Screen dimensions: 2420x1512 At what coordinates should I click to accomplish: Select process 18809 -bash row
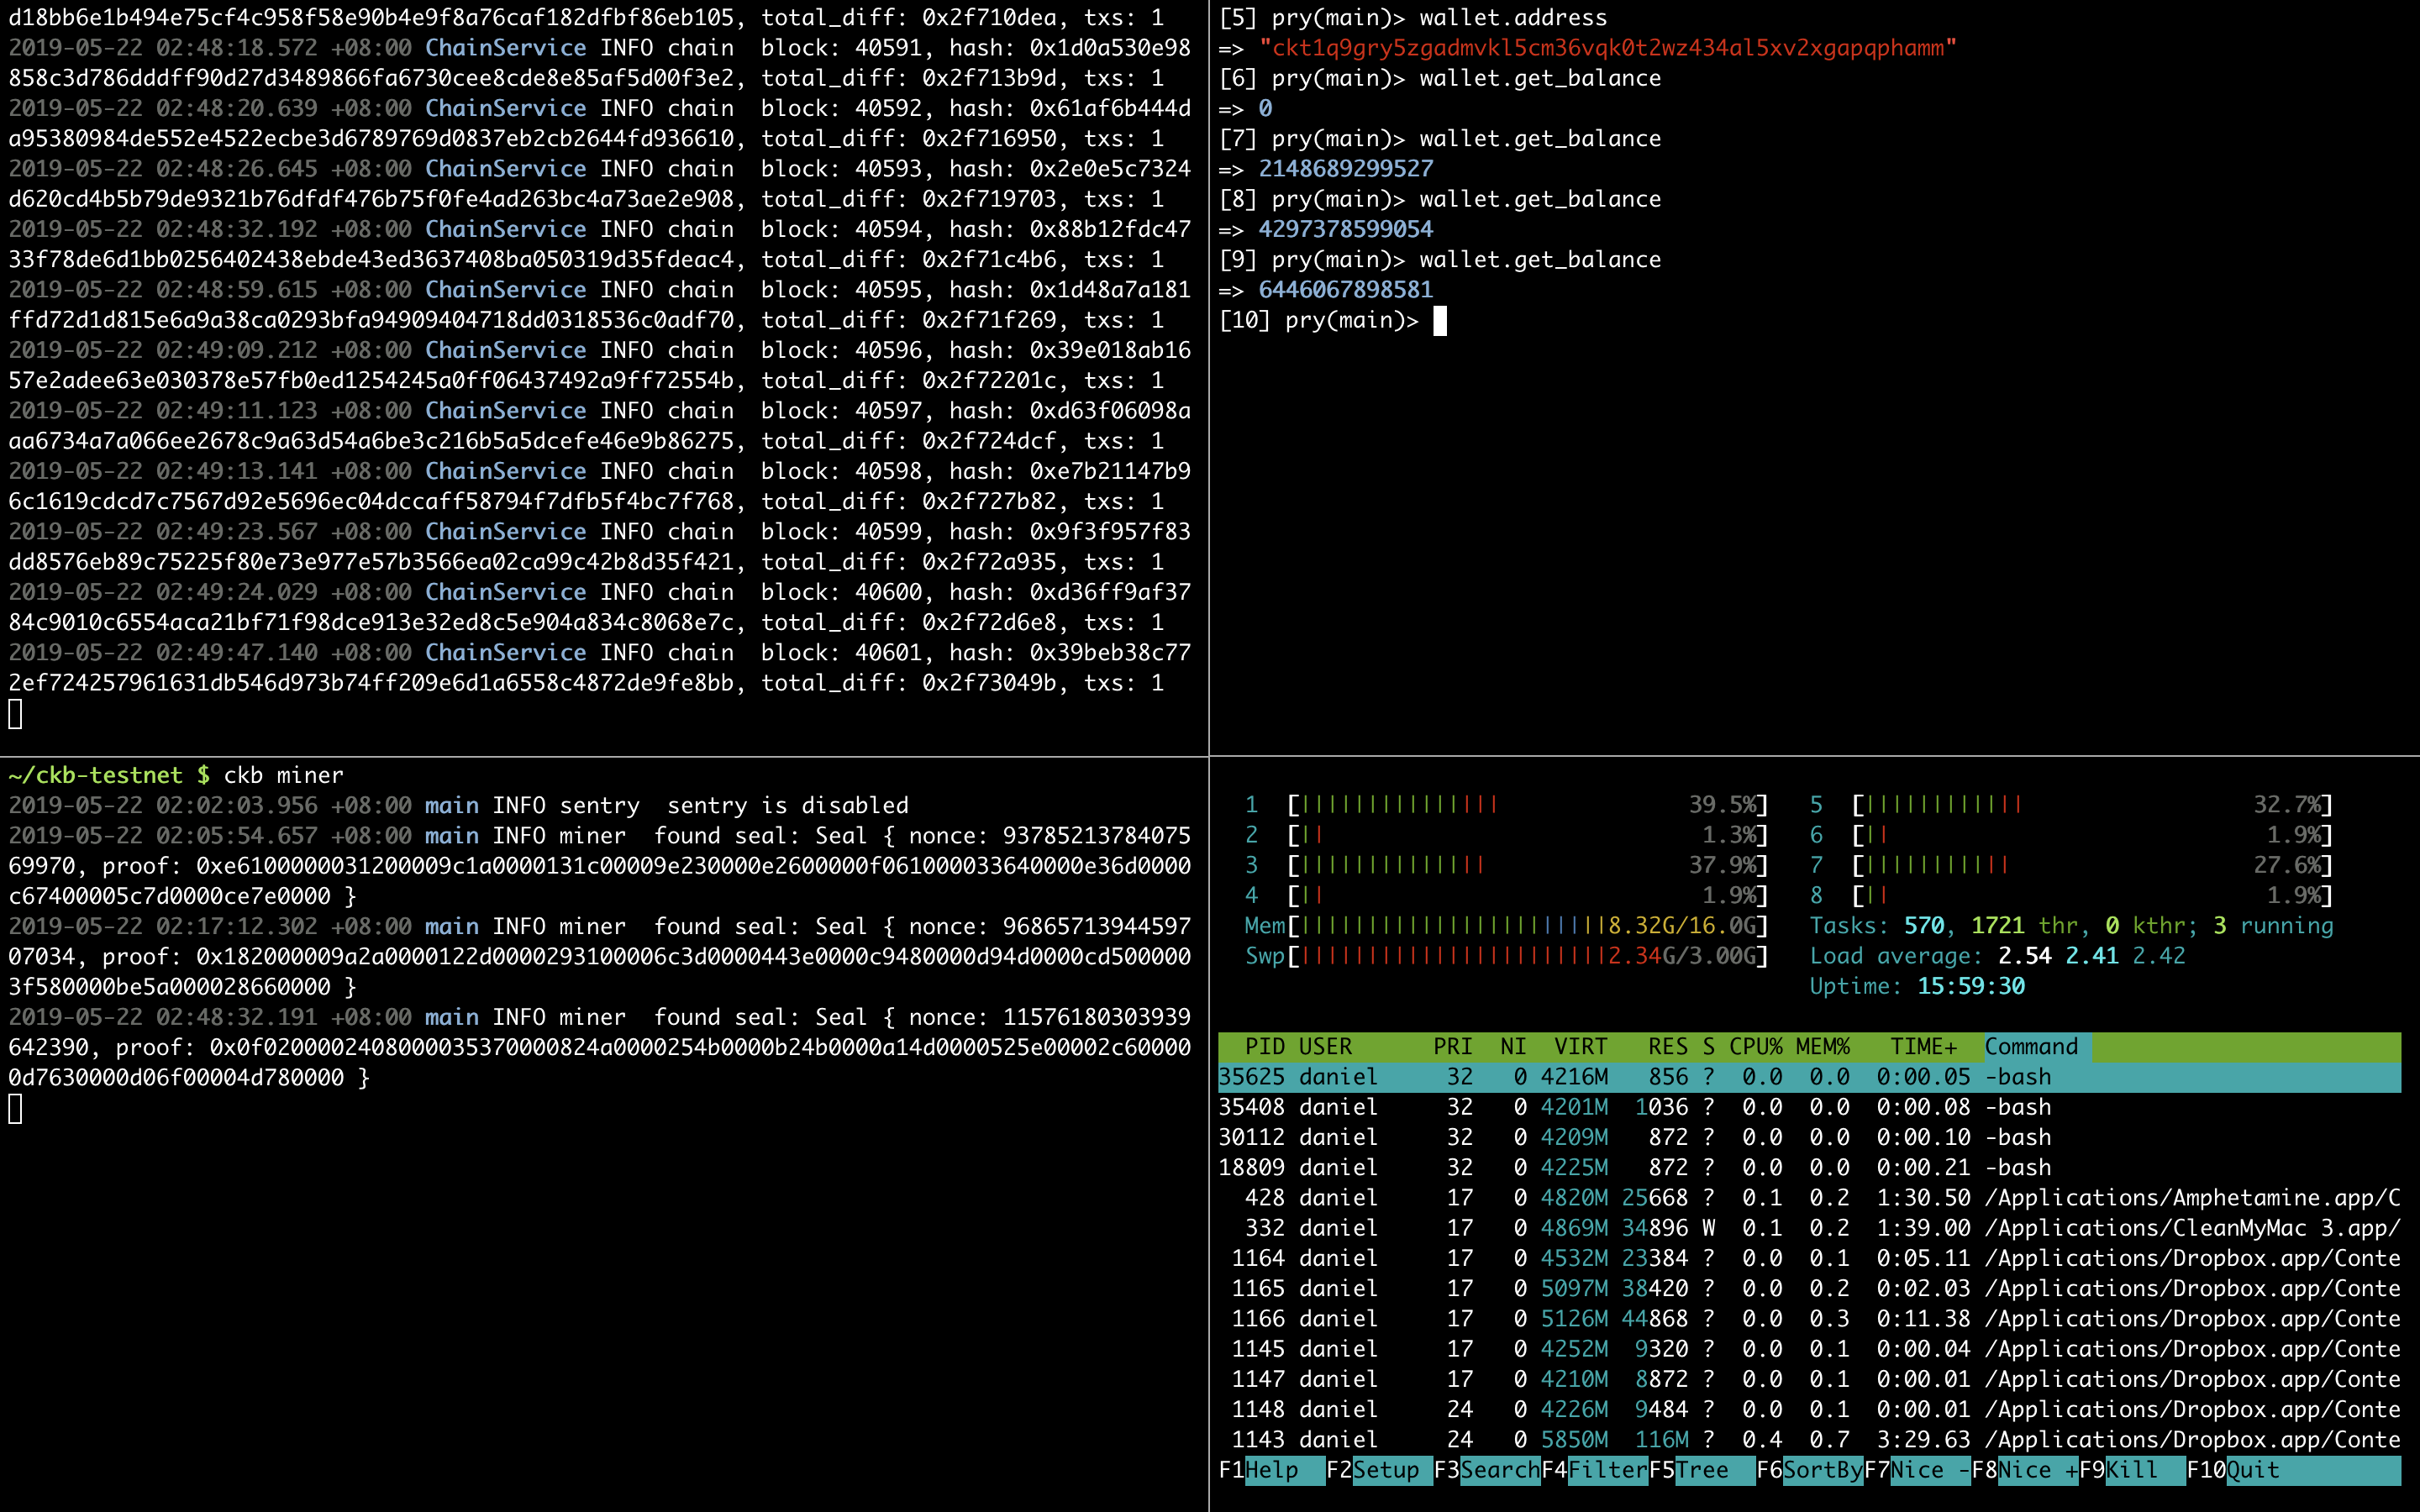coord(1809,1168)
